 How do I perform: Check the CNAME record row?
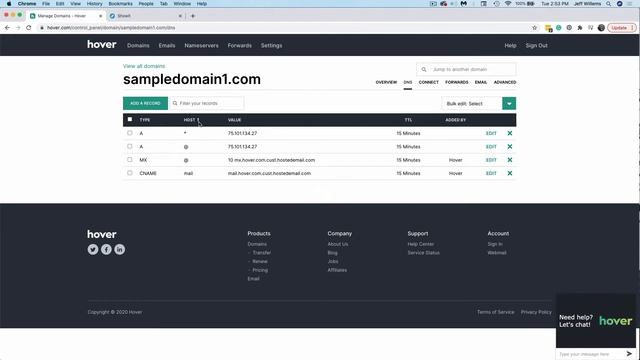(x=130, y=173)
